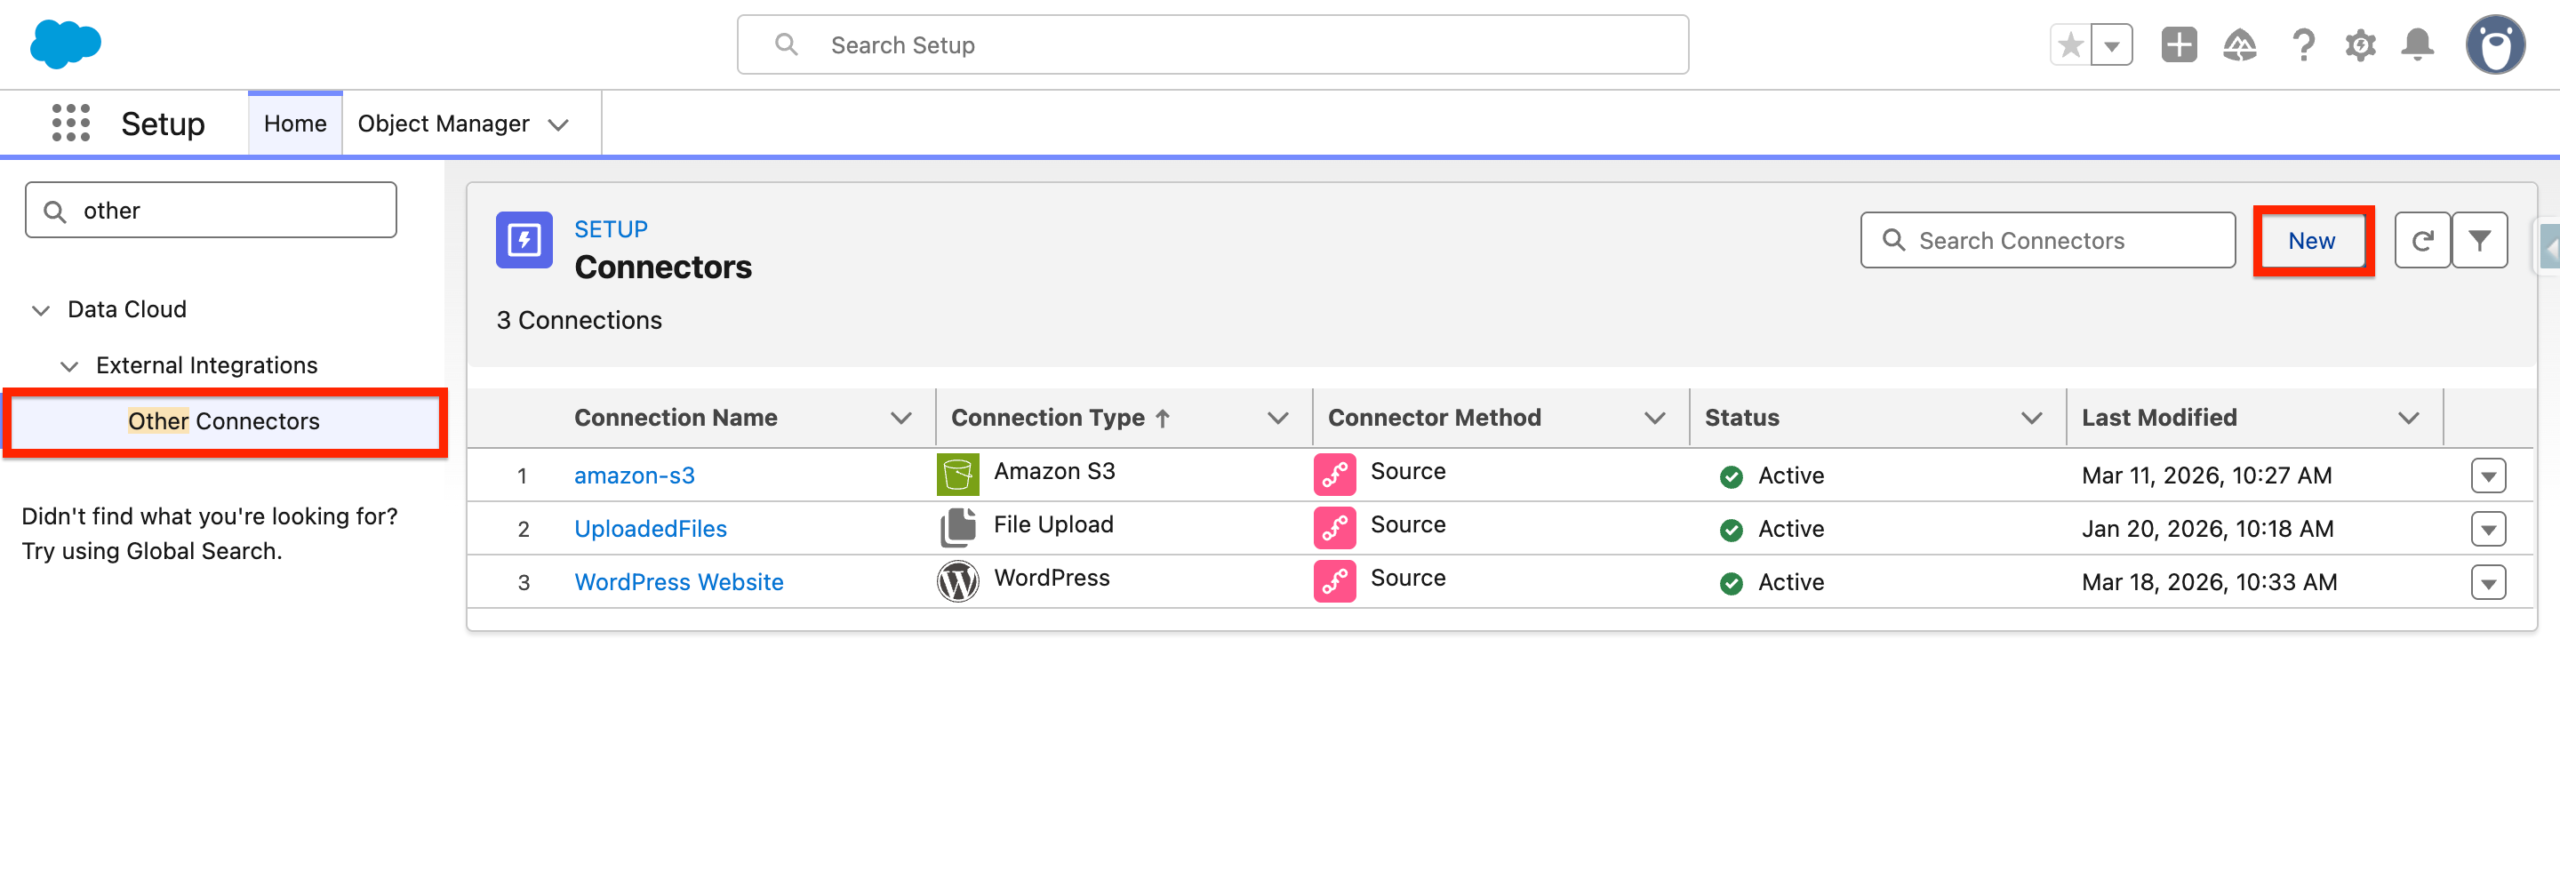The width and height of the screenshot is (2560, 887).
Task: Open the Trailhead guidance icon
Action: click(x=2240, y=45)
